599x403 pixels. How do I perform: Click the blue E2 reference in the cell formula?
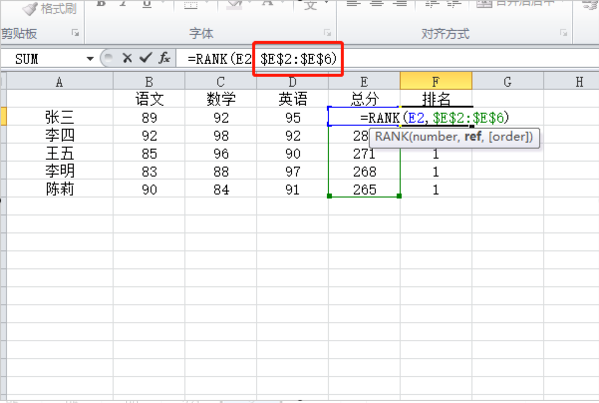click(416, 118)
